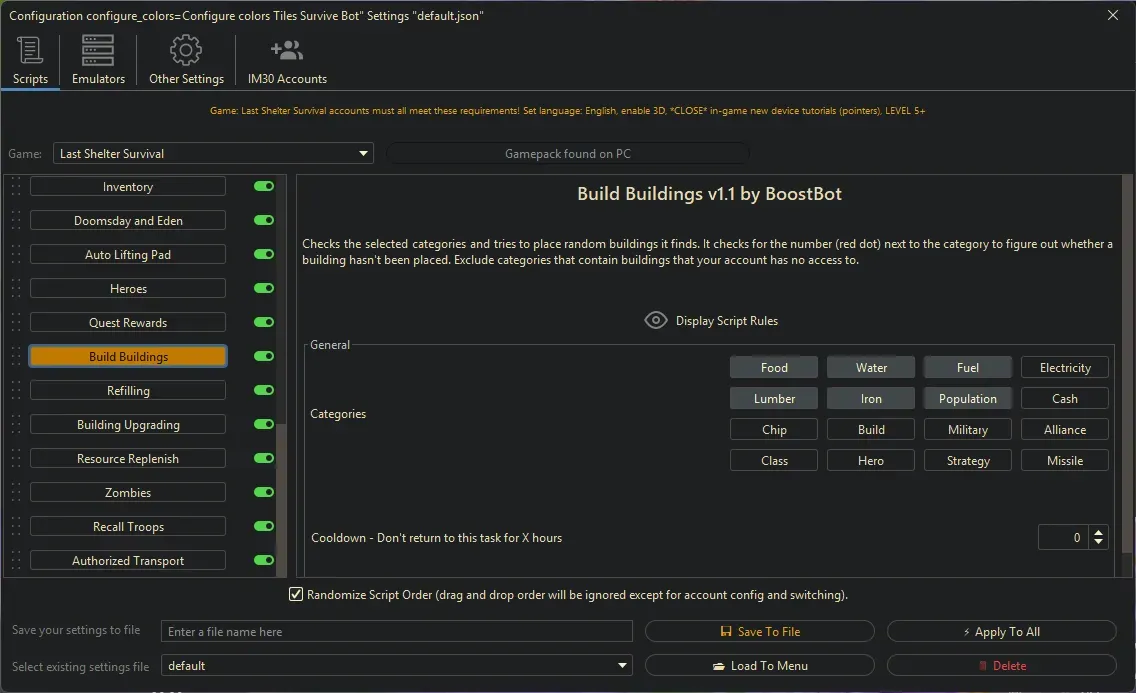Click the script list scrollbar

[x=282, y=500]
